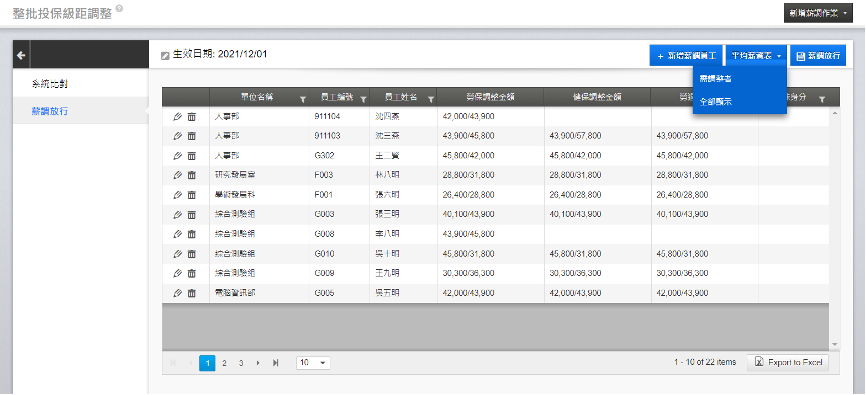Open the items-per-page dropdown showing 10
Viewport: 866px width, 395px height.
pos(313,363)
